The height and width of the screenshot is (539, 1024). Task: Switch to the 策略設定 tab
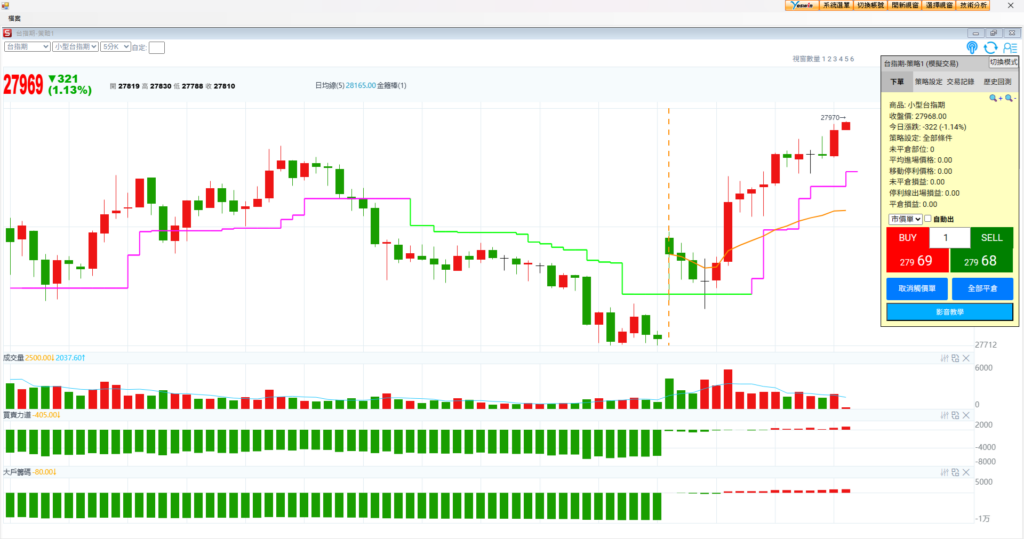pyautogui.click(x=928, y=82)
